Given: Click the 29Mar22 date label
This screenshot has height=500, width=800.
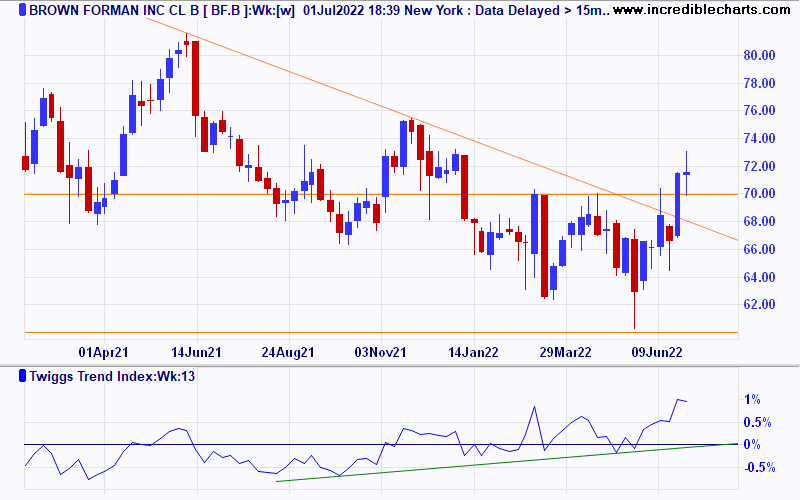Looking at the screenshot, I should [565, 353].
